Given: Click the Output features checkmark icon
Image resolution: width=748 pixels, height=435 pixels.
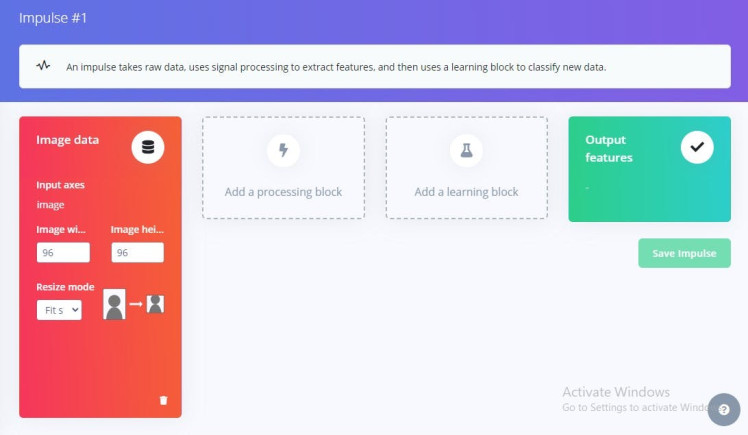Looking at the screenshot, I should [x=697, y=147].
